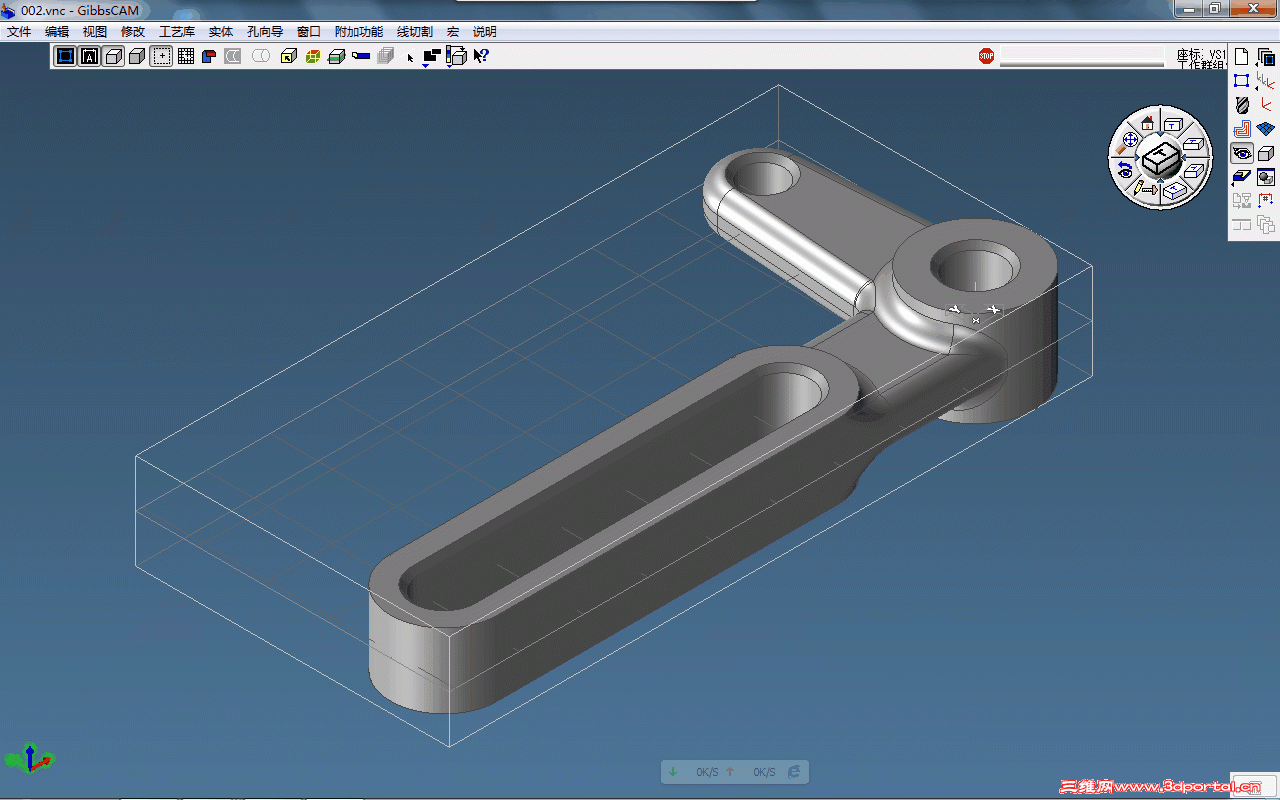Screen dimensions: 1280x800
Task: Open the cube with ruler dropdown tool
Action: [456, 57]
